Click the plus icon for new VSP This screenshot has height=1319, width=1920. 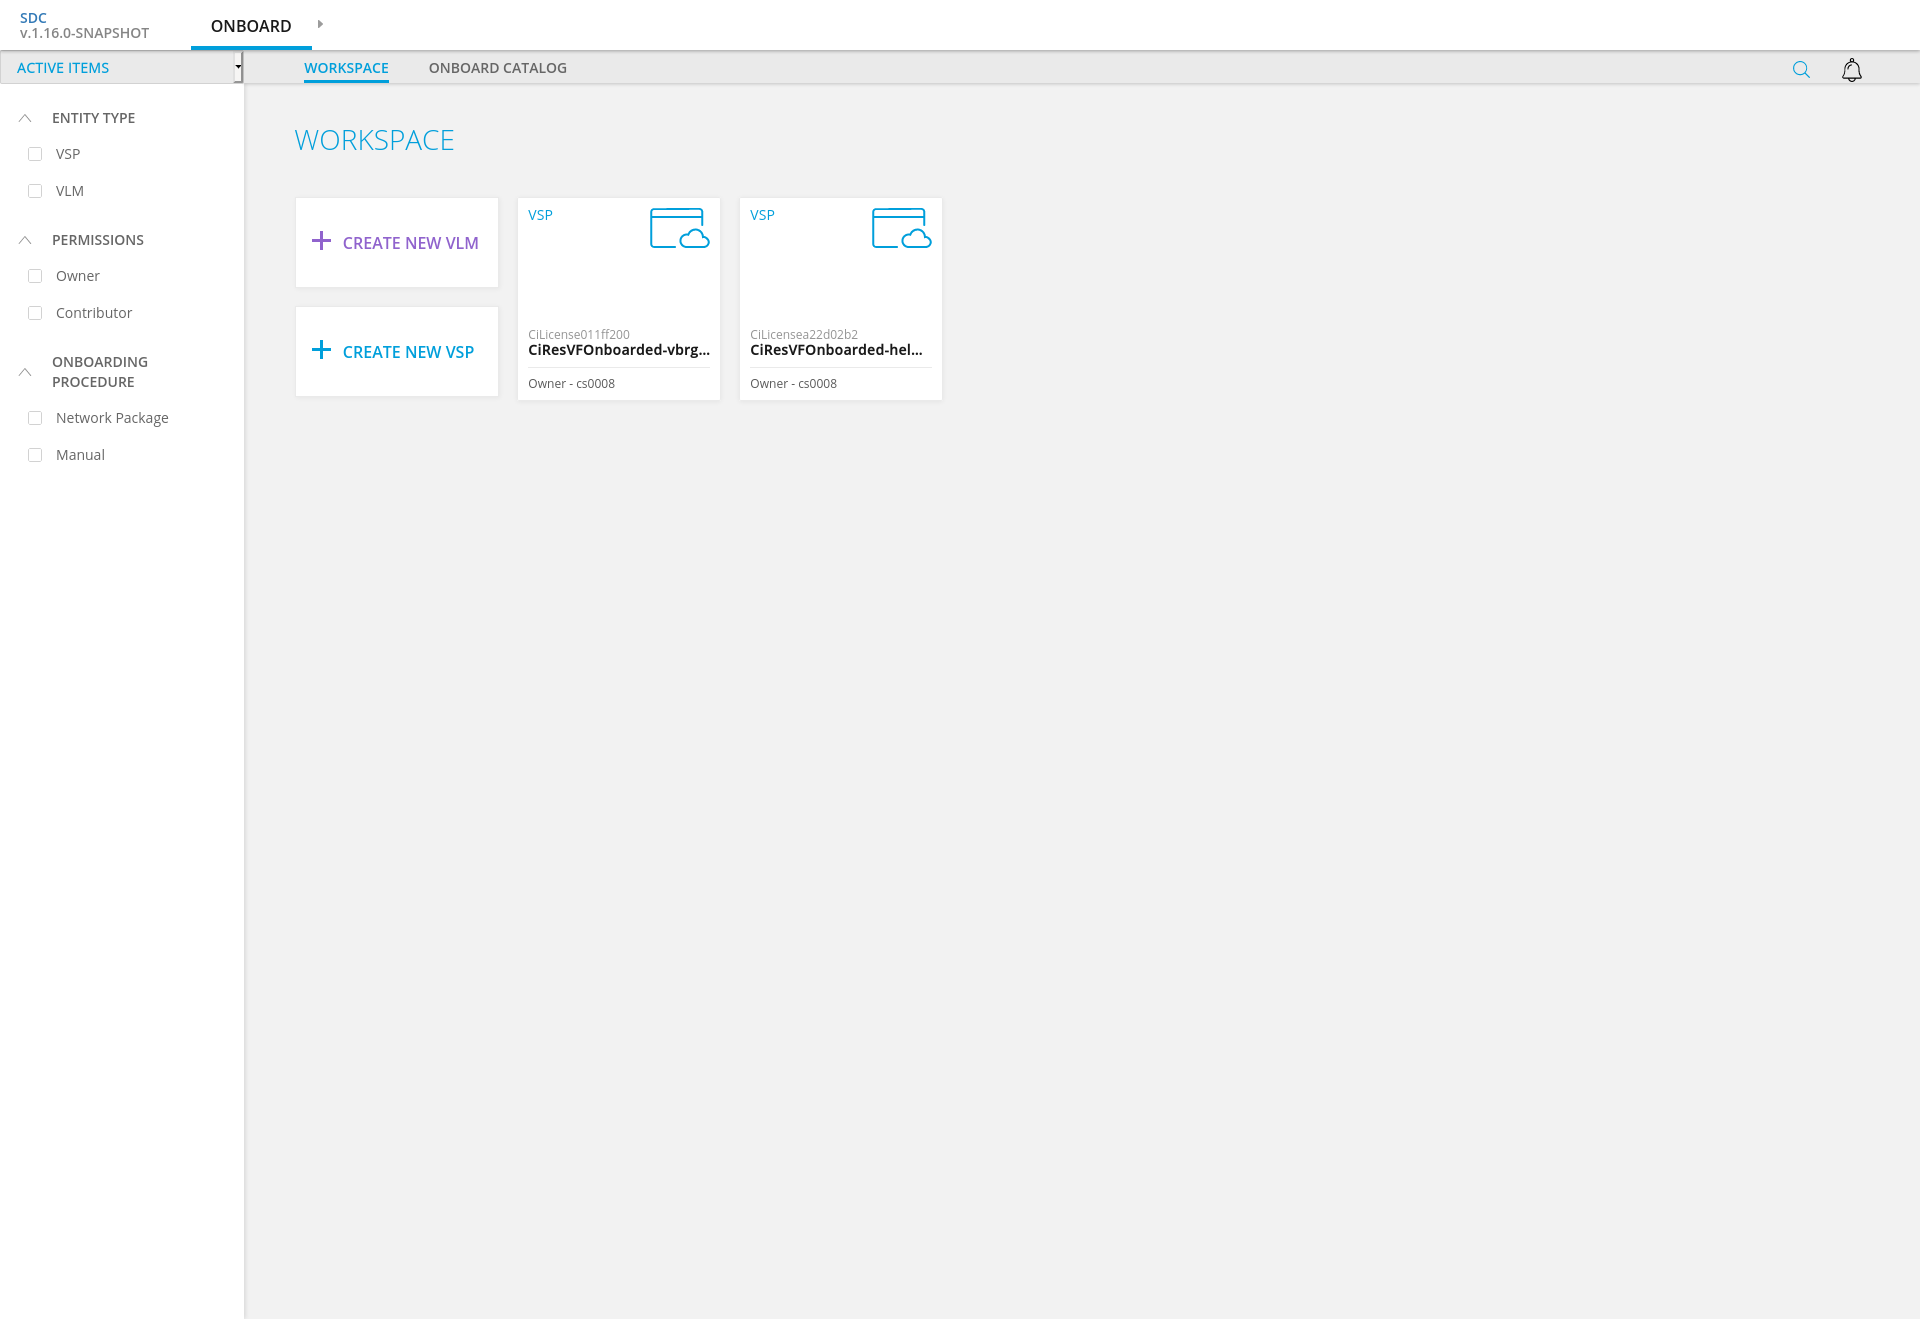tap(321, 350)
